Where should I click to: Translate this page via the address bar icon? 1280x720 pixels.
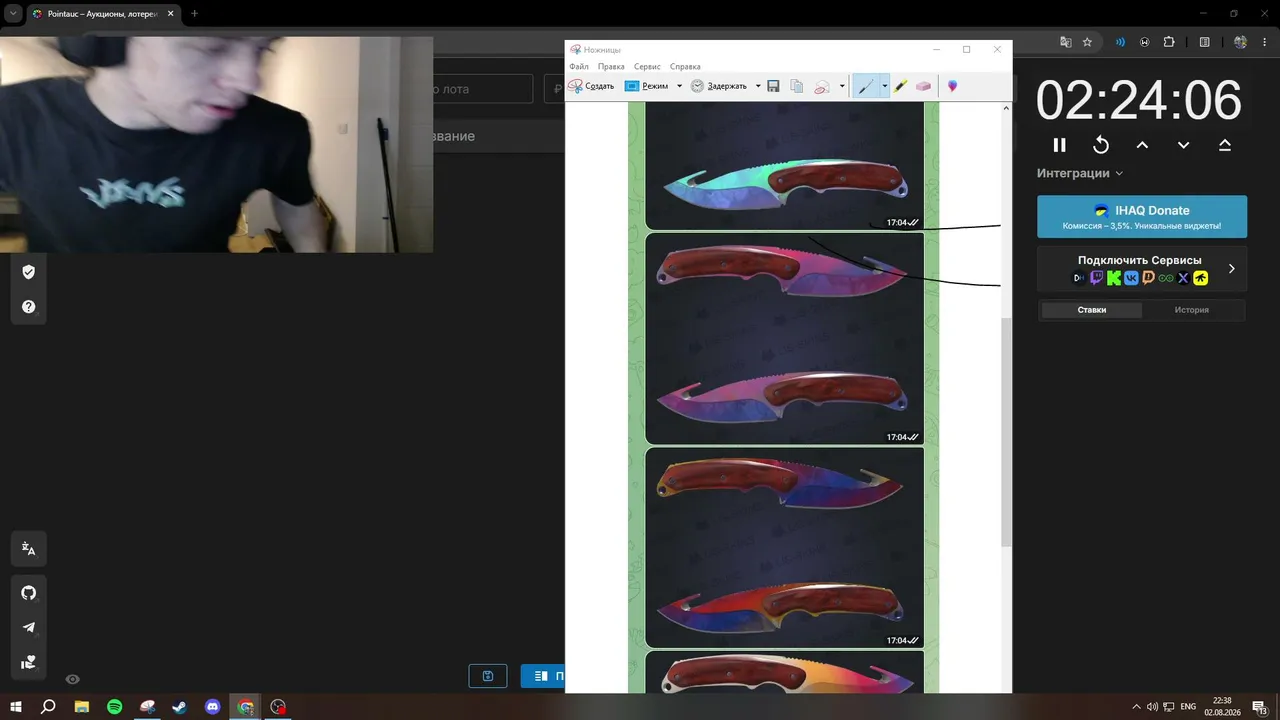1066,42
